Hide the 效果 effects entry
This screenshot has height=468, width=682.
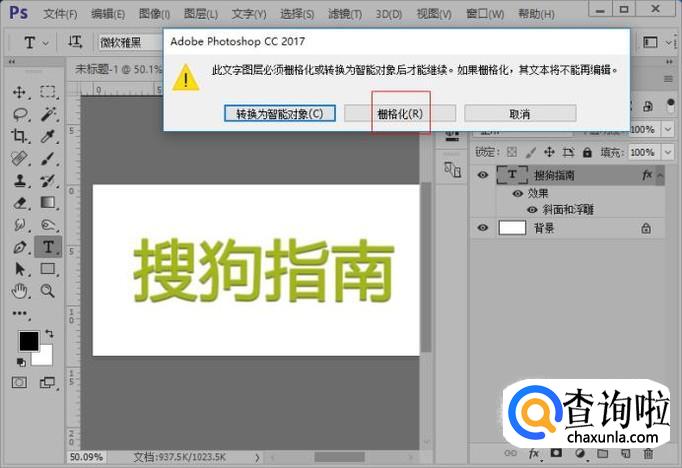[x=518, y=193]
